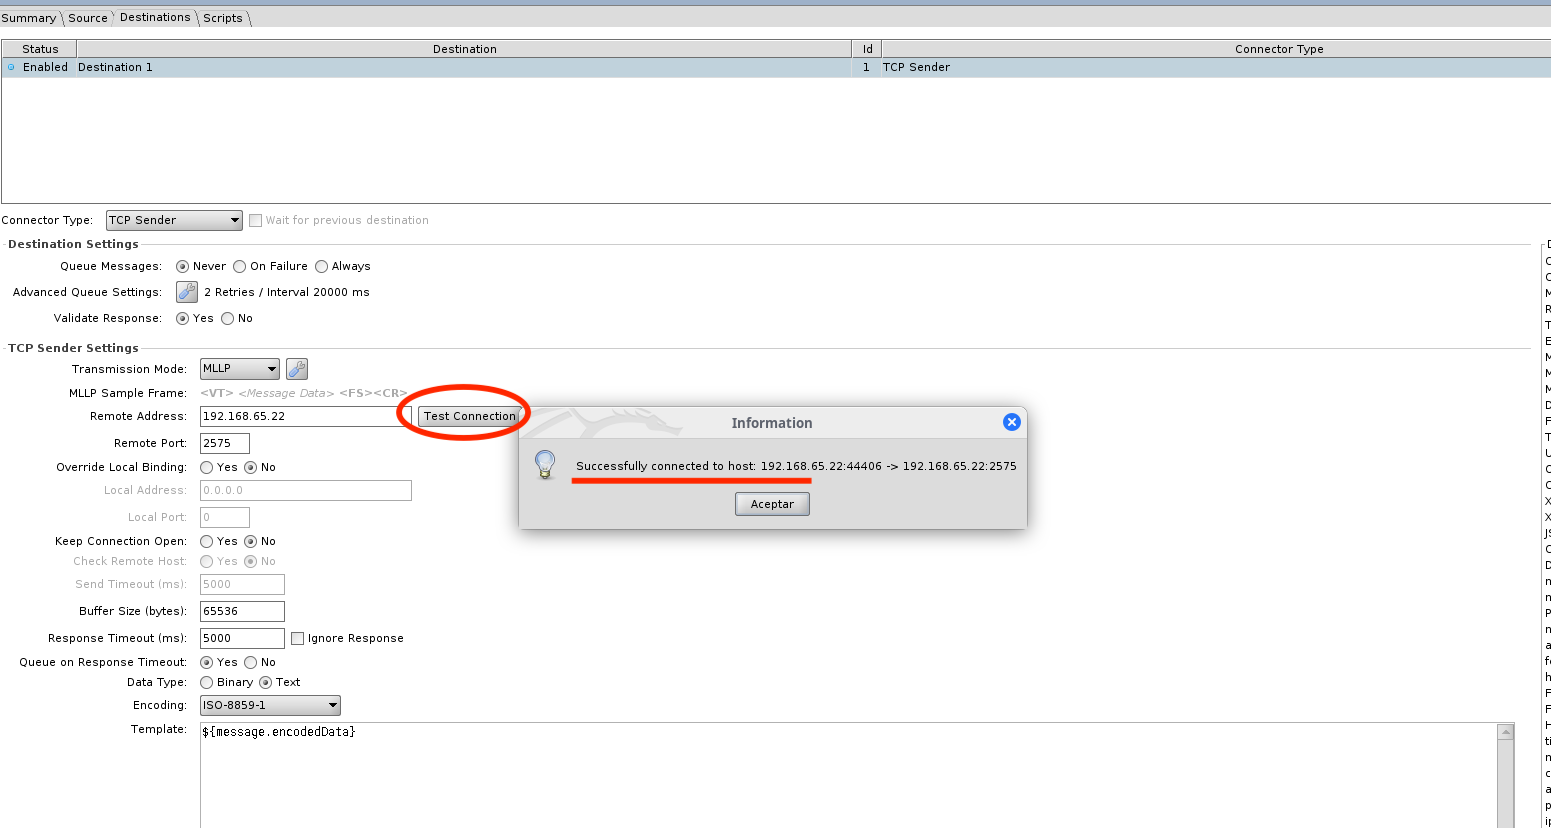Select Queue Messages On Failure option
1551x828 pixels.
(240, 267)
